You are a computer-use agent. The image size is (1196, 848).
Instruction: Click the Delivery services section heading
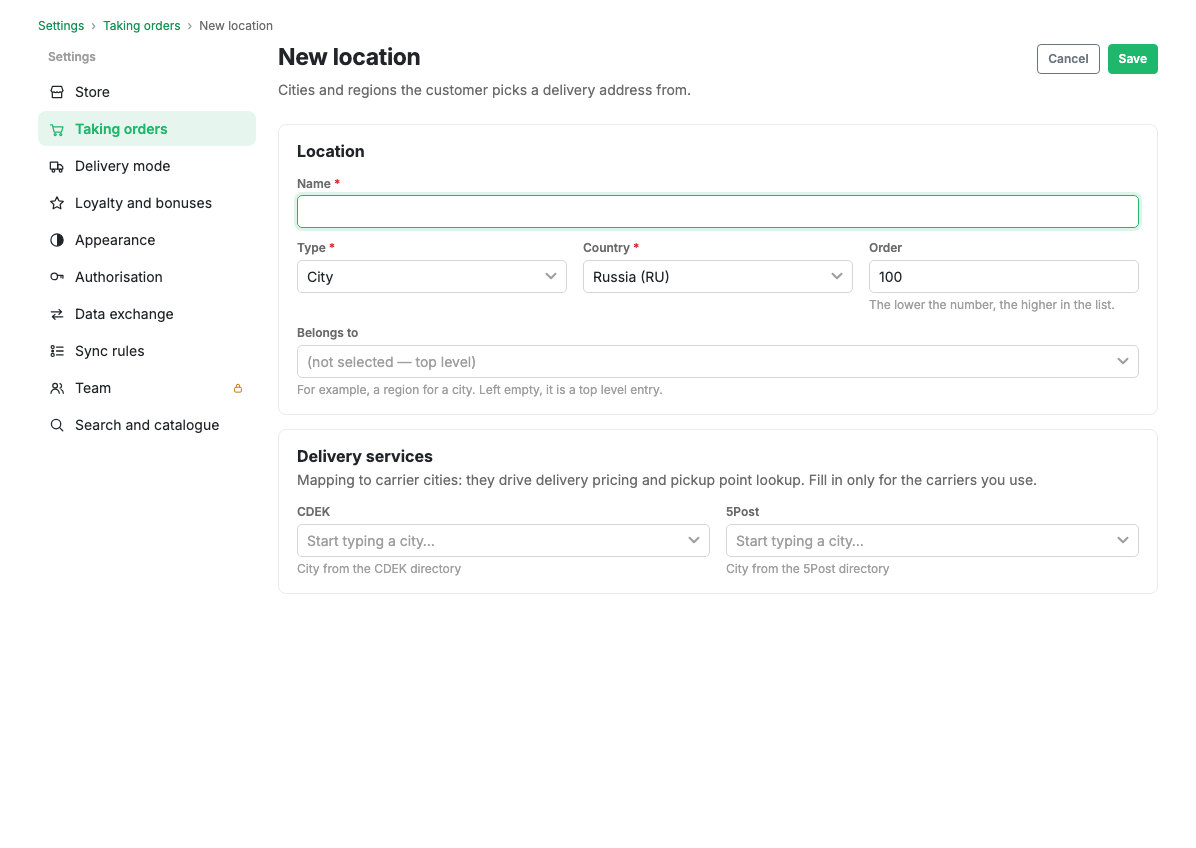[365, 456]
